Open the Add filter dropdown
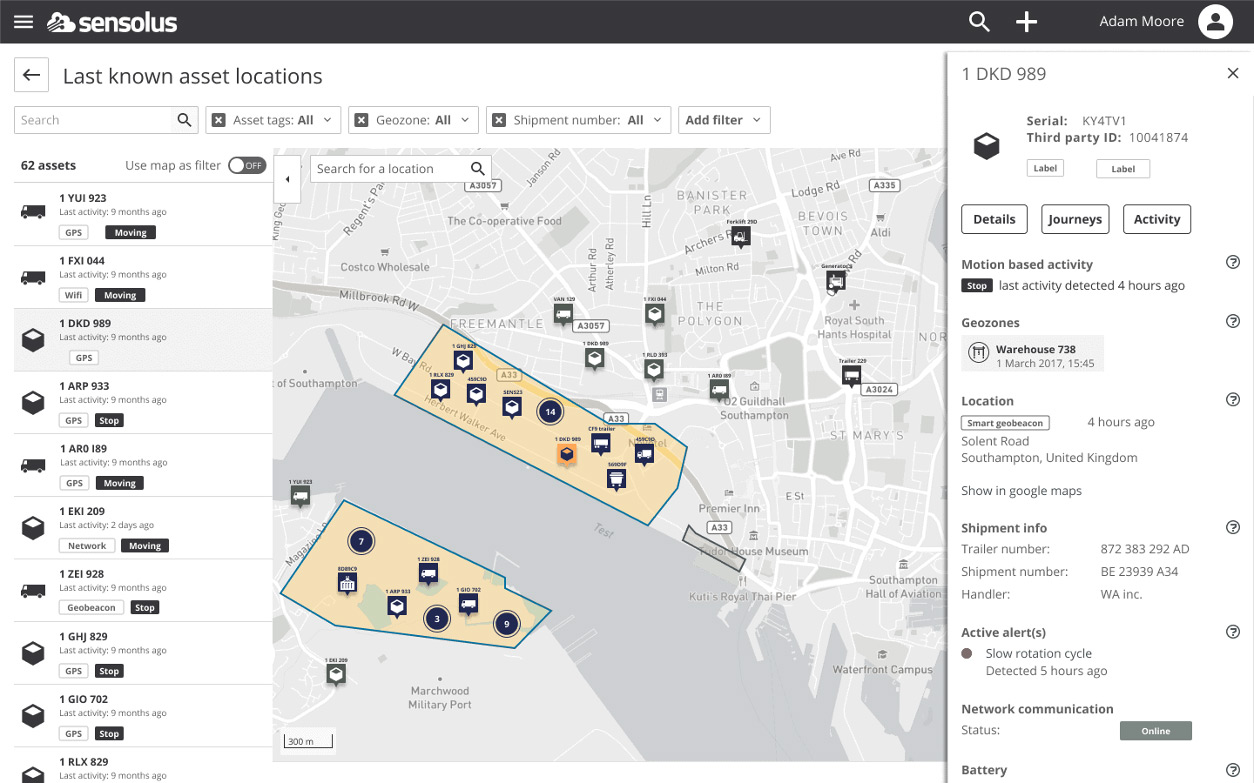Image resolution: width=1254 pixels, height=783 pixels. point(724,120)
